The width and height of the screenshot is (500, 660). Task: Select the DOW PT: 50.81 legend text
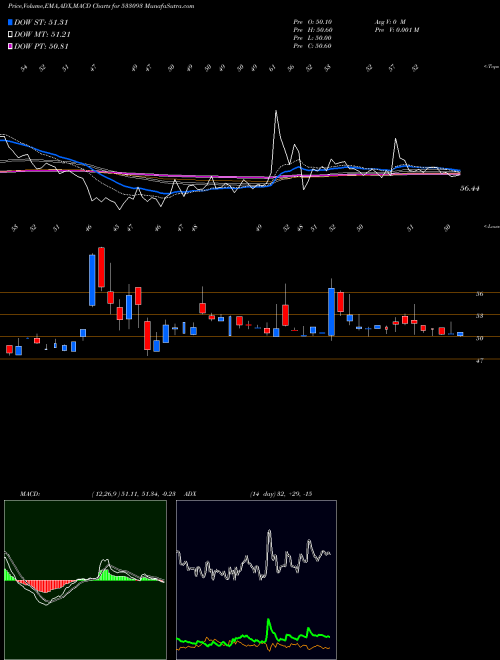click(x=41, y=46)
